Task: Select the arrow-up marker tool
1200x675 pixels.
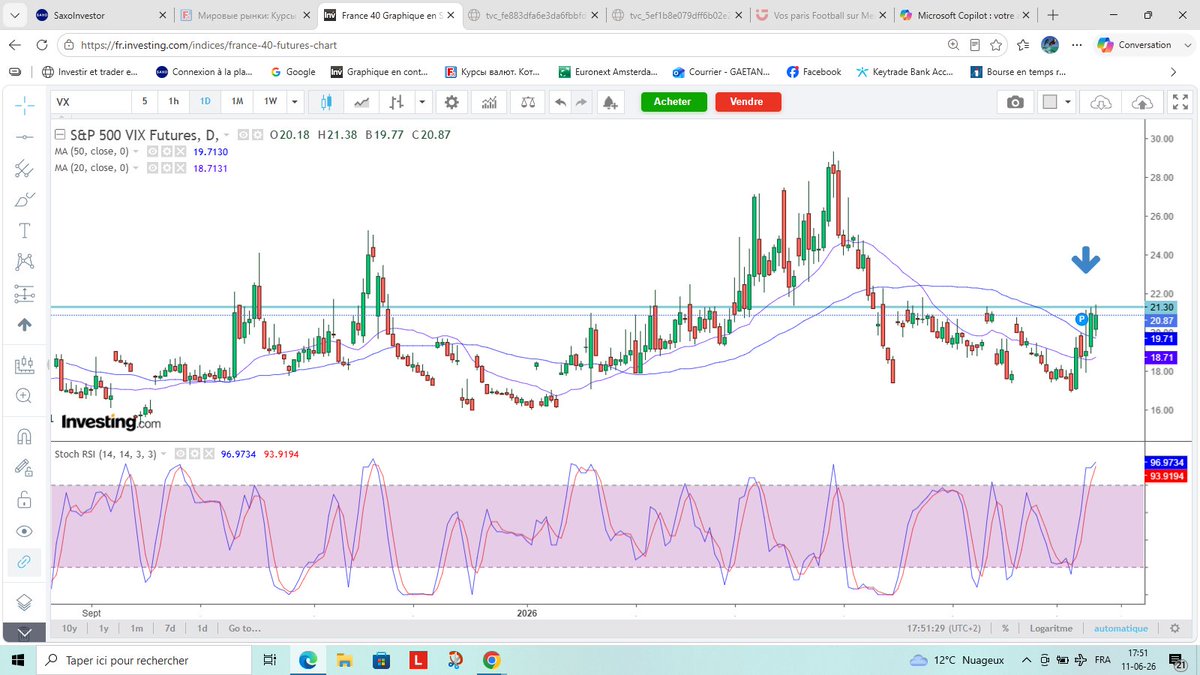Action: coord(25,325)
